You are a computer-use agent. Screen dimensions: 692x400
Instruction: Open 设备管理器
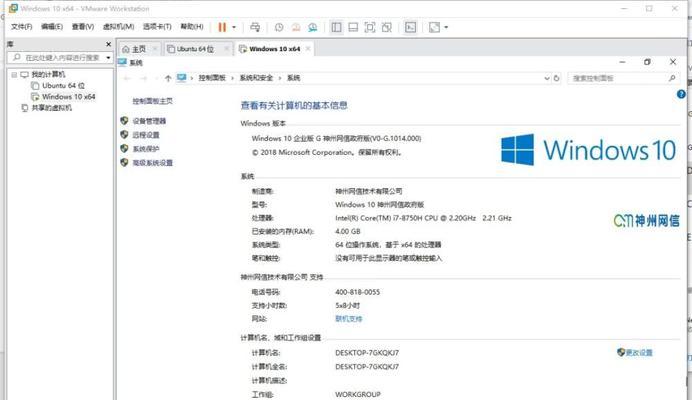tap(149, 121)
